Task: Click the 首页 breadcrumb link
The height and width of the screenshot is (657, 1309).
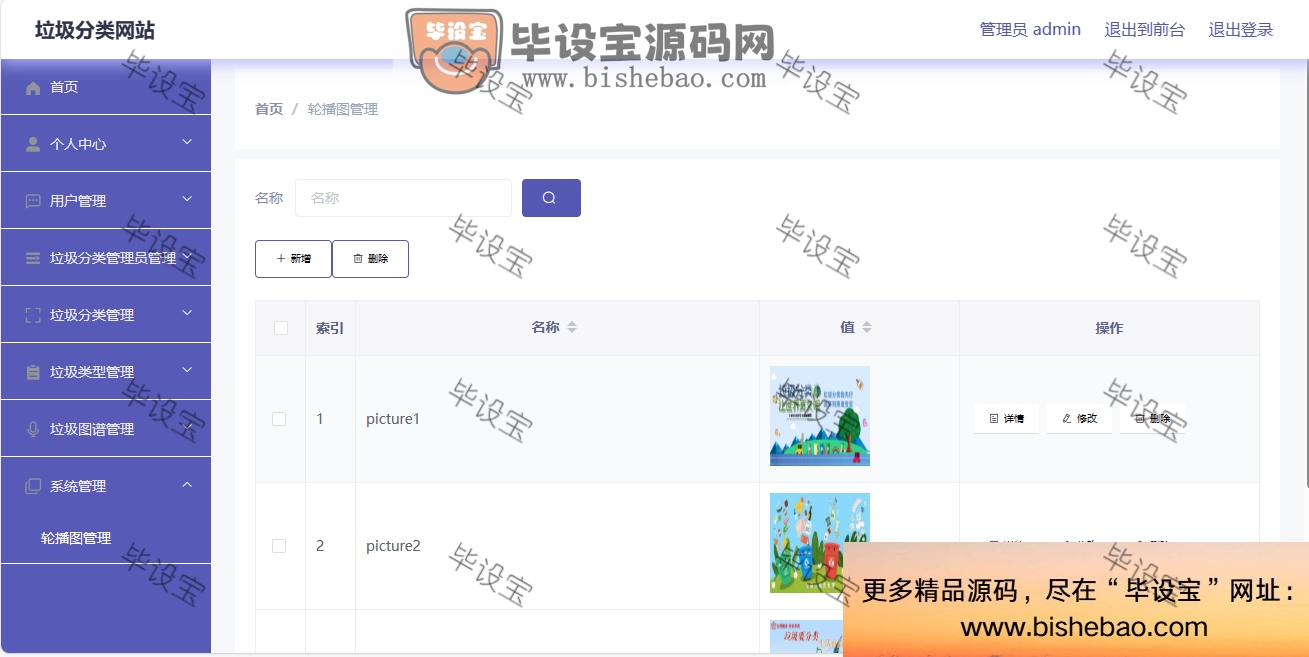Action: 269,109
